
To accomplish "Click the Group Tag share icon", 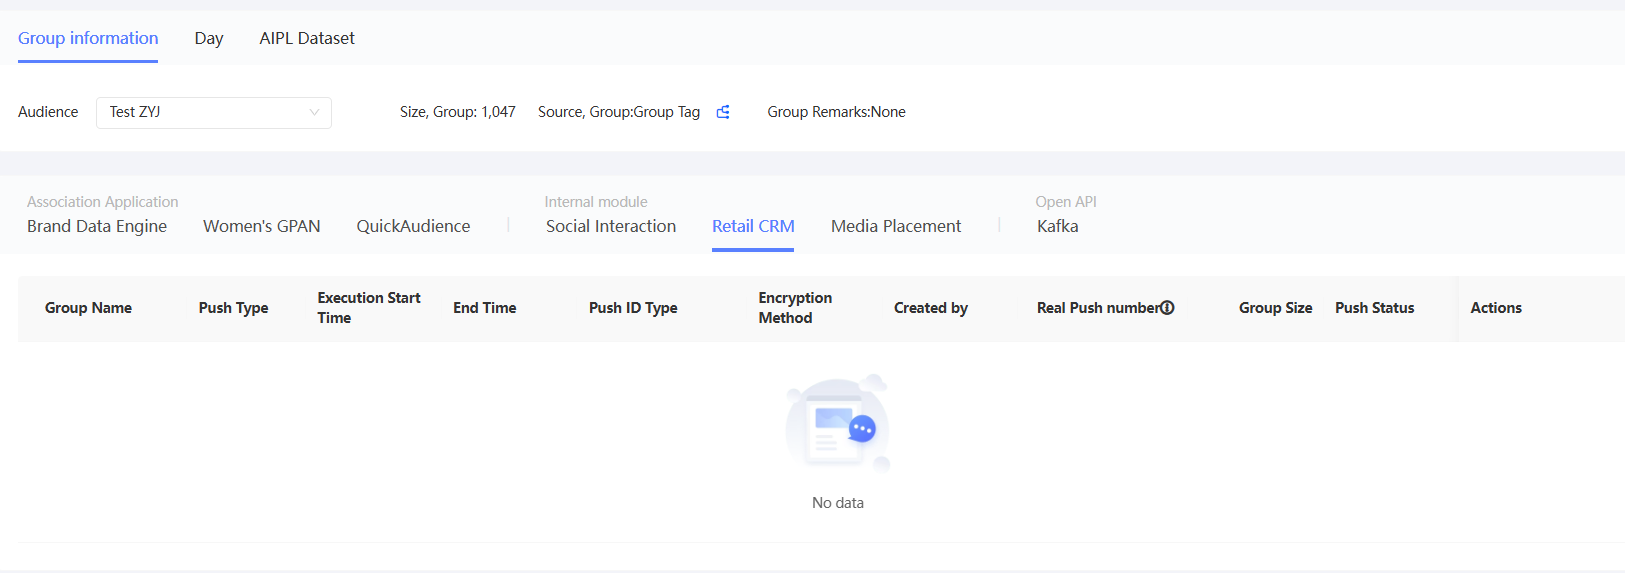I will coord(723,112).
